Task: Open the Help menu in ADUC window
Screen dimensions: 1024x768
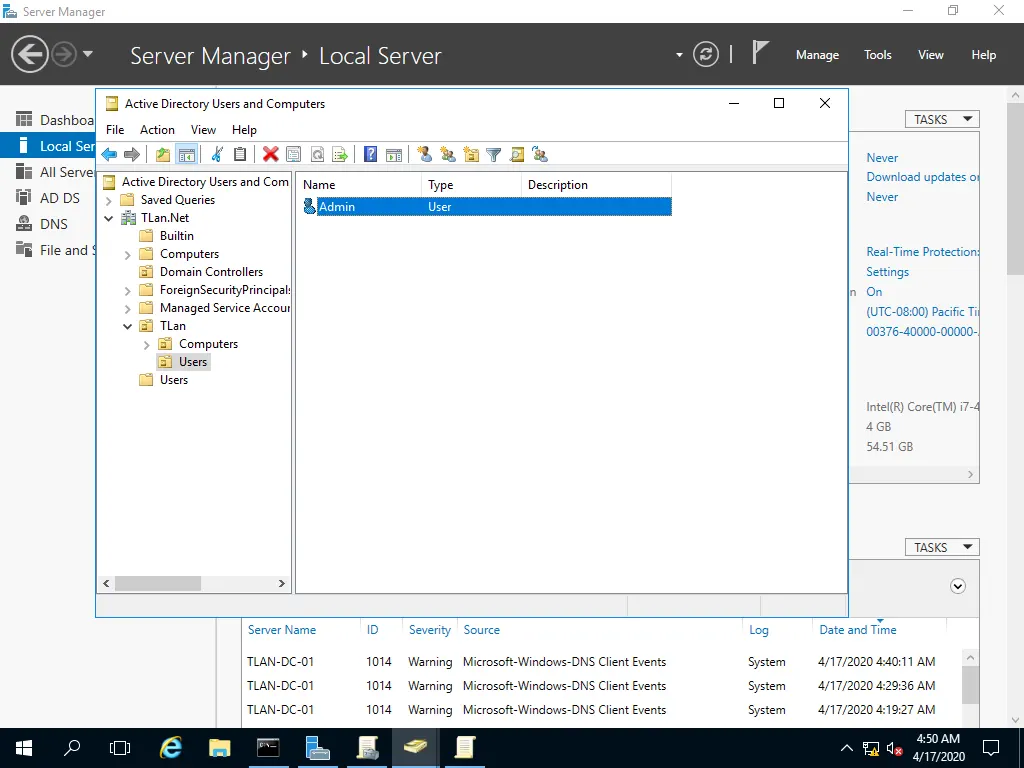Action: coord(244,130)
